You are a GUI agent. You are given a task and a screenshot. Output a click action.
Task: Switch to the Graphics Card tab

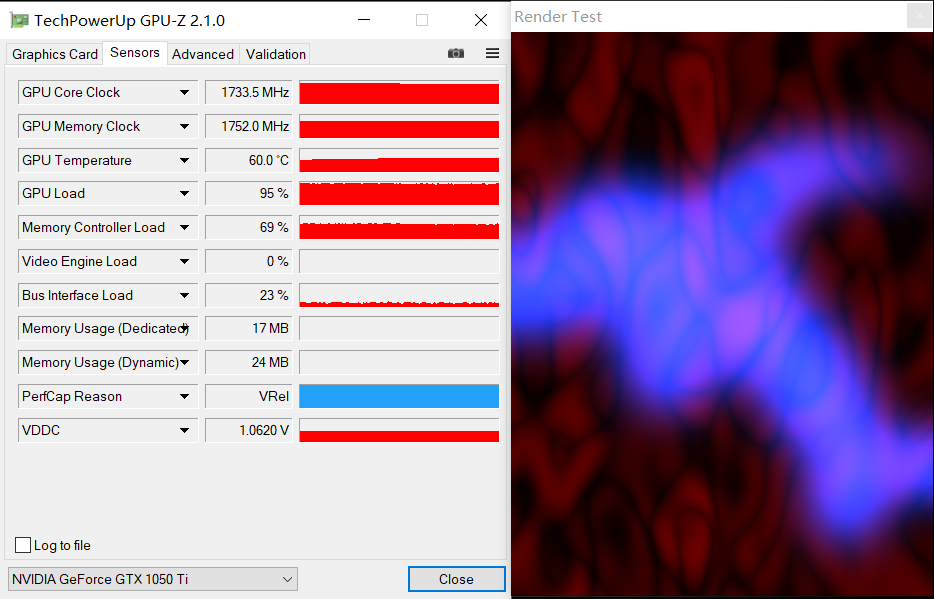click(55, 54)
